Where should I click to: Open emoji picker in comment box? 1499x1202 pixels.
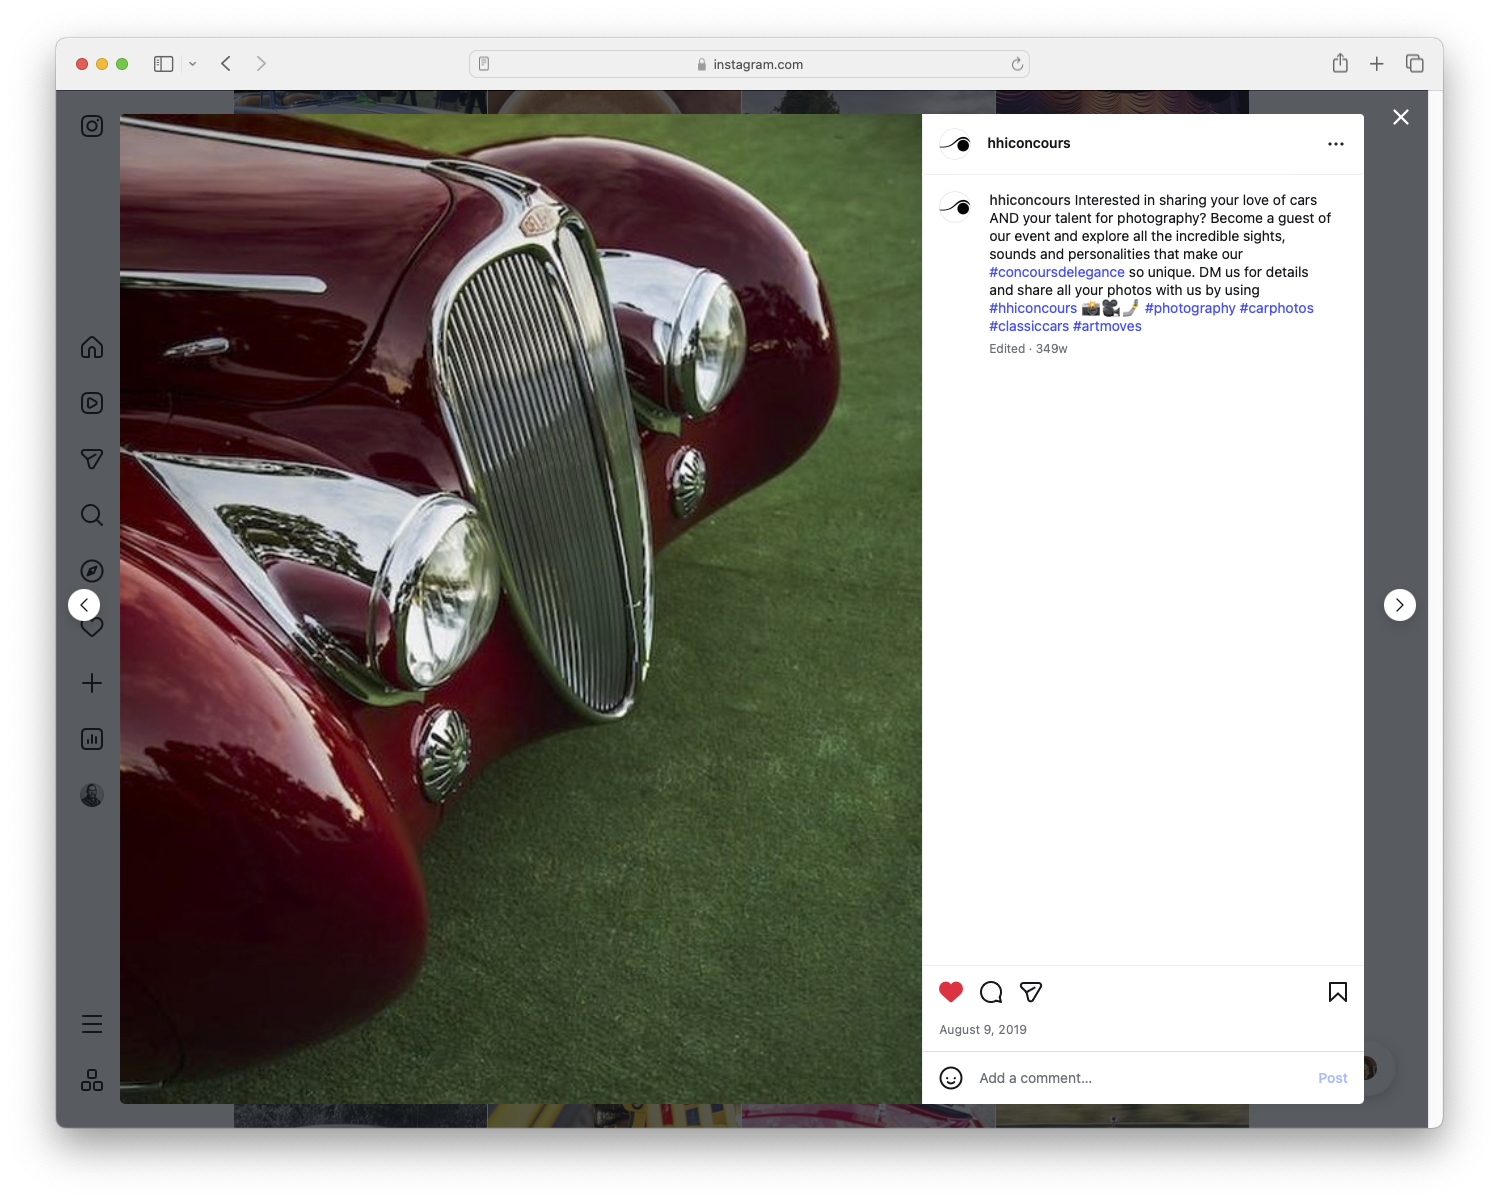951,1078
